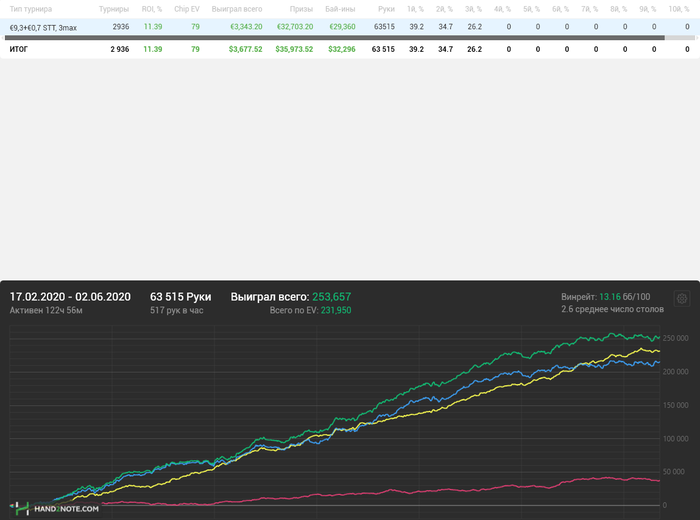This screenshot has width=700, height=520.
Task: Click '€32,703.20' prizes cell
Action: tap(295, 27)
